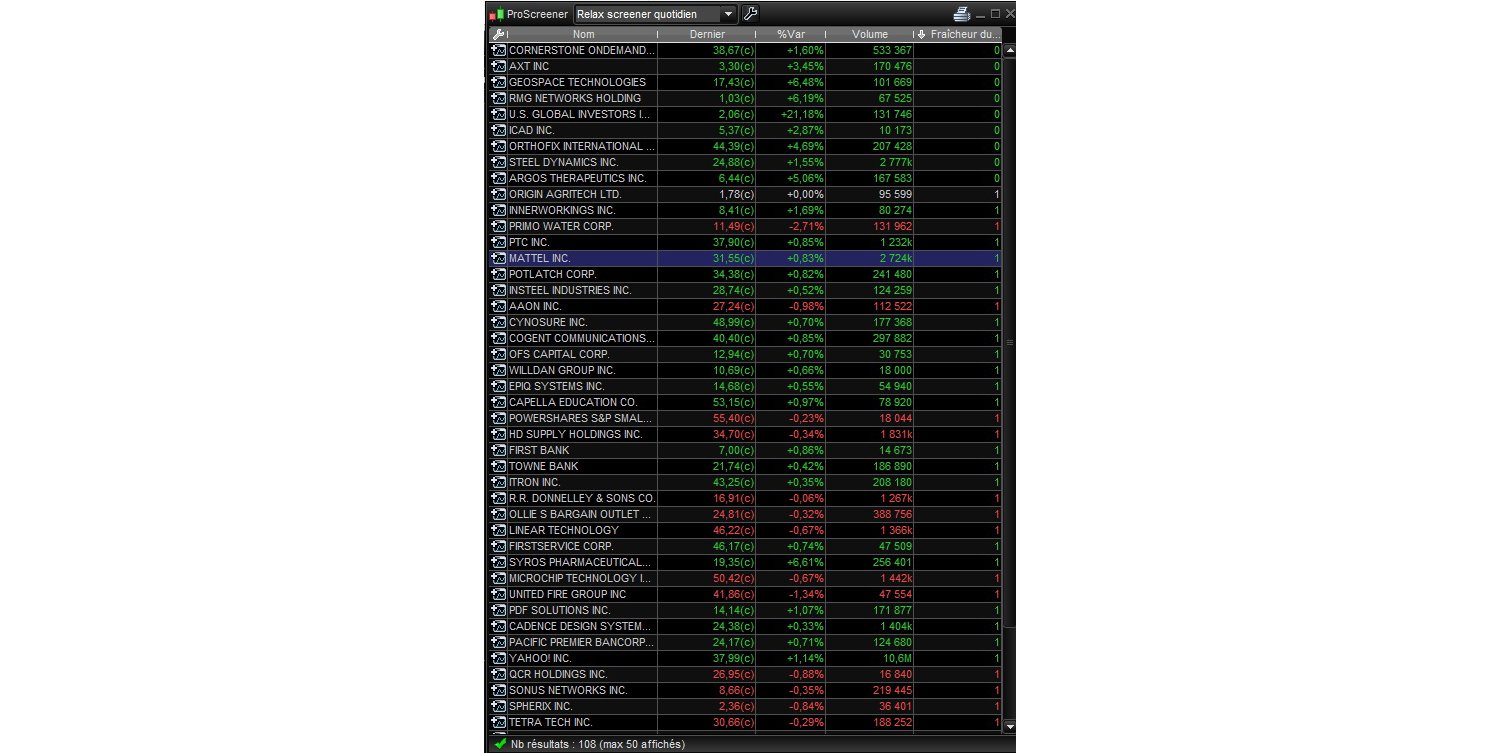Viewport: 1500px width, 753px height.
Task: Select the MICROCHIP TECHNOLOGY row
Action: [x=746, y=578]
